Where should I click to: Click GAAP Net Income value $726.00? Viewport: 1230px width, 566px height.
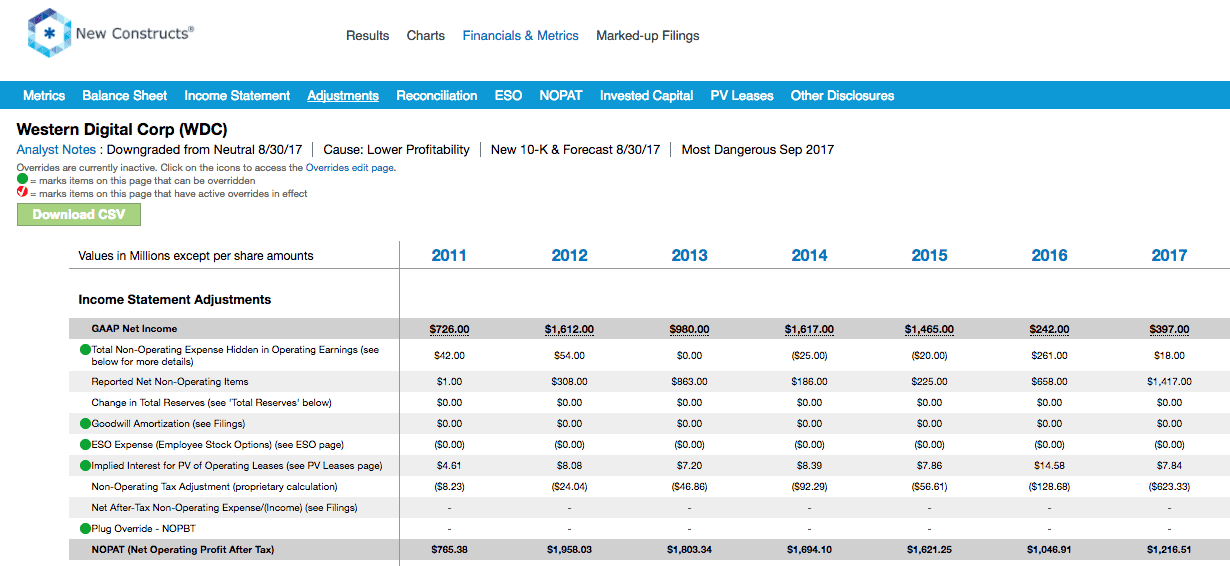[x=449, y=329]
